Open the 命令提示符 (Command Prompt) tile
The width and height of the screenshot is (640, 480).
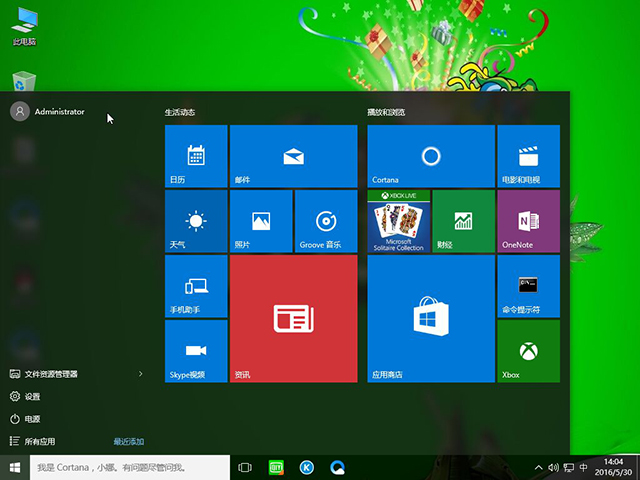528,286
